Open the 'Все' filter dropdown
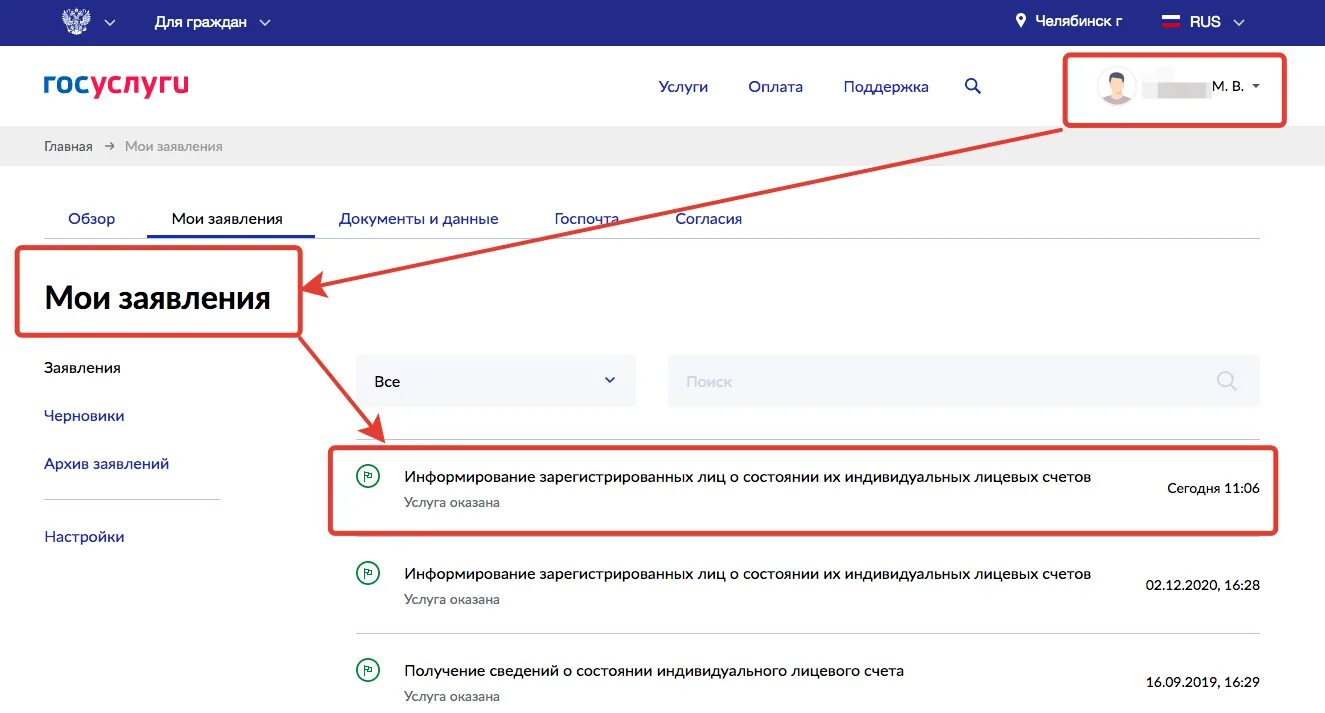The image size is (1325, 713). coord(496,381)
